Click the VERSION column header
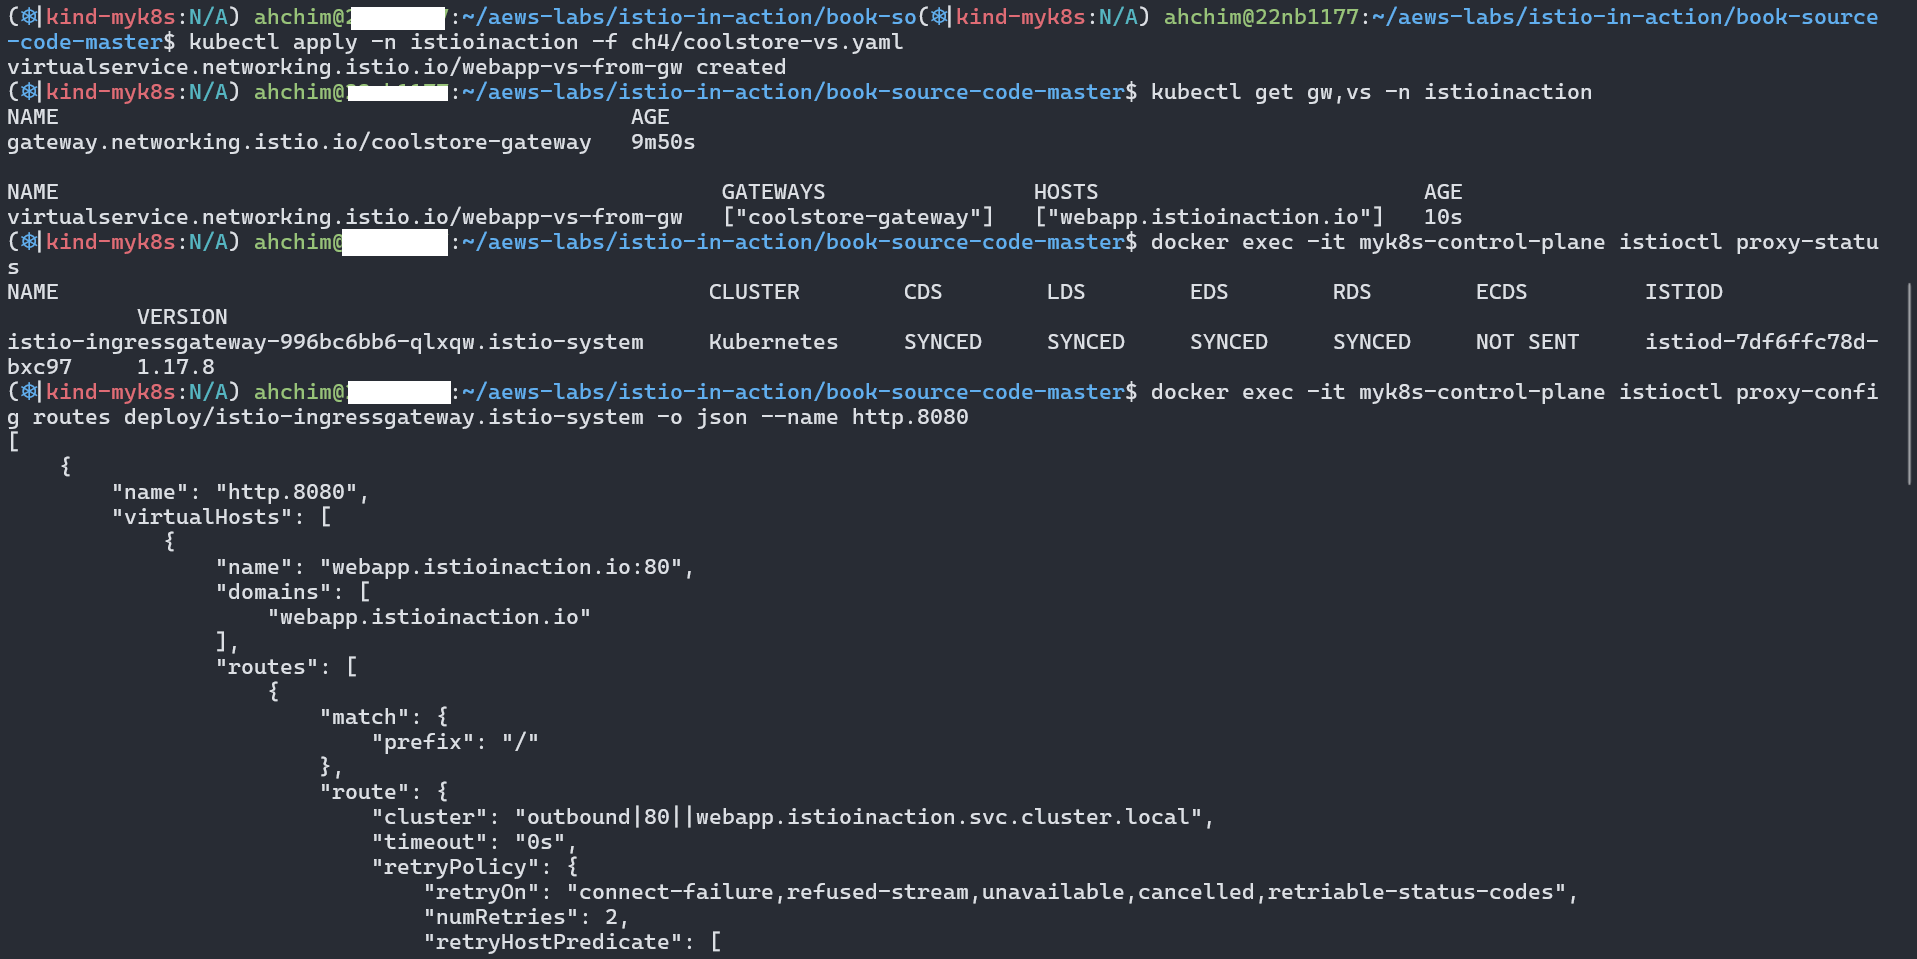This screenshot has width=1917, height=959. coord(182,317)
